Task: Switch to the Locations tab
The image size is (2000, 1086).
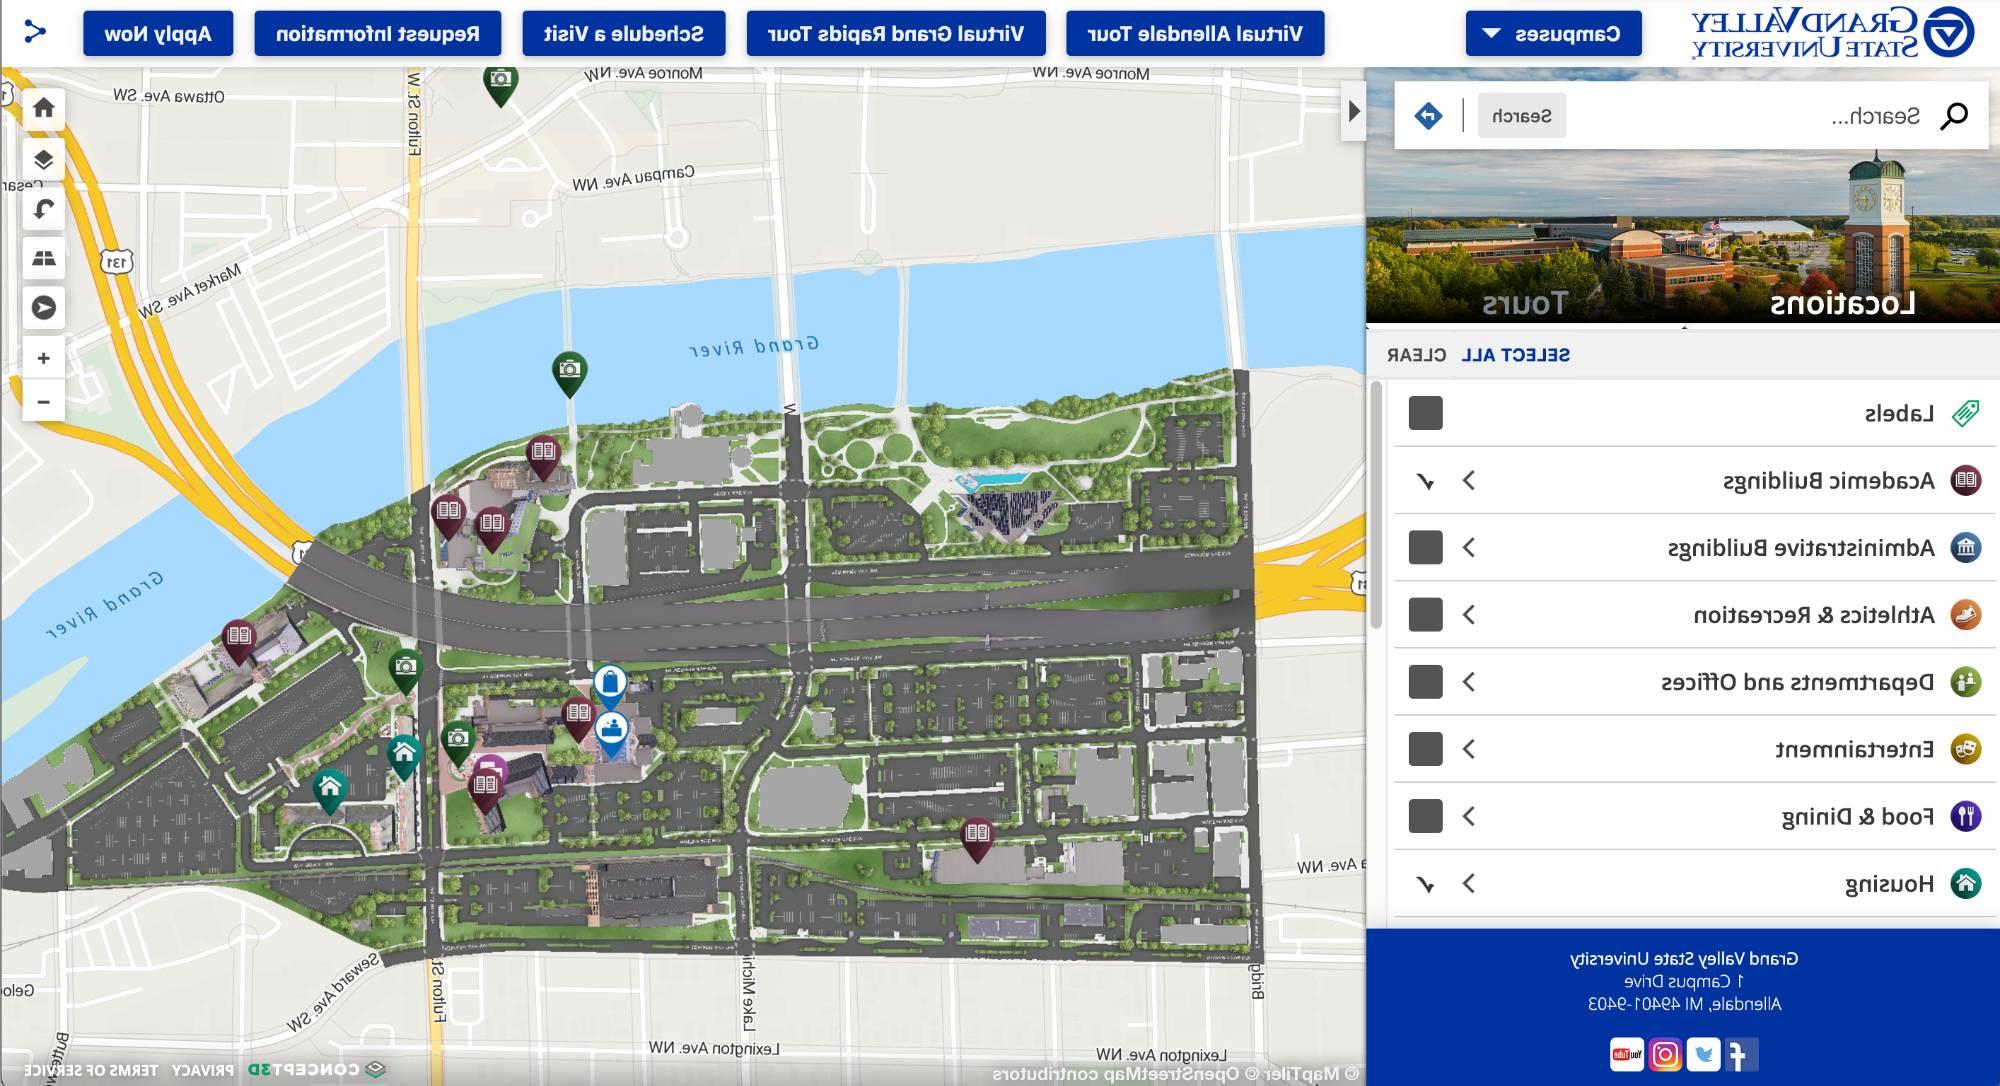Action: point(1842,303)
